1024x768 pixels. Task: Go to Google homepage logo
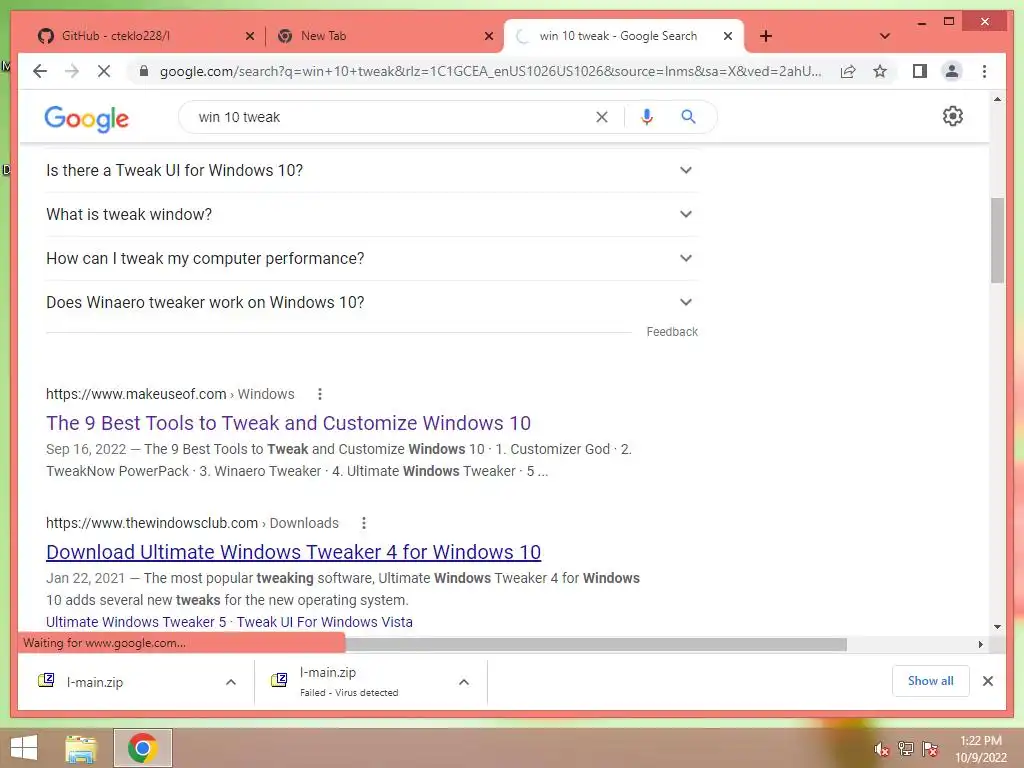[86, 119]
